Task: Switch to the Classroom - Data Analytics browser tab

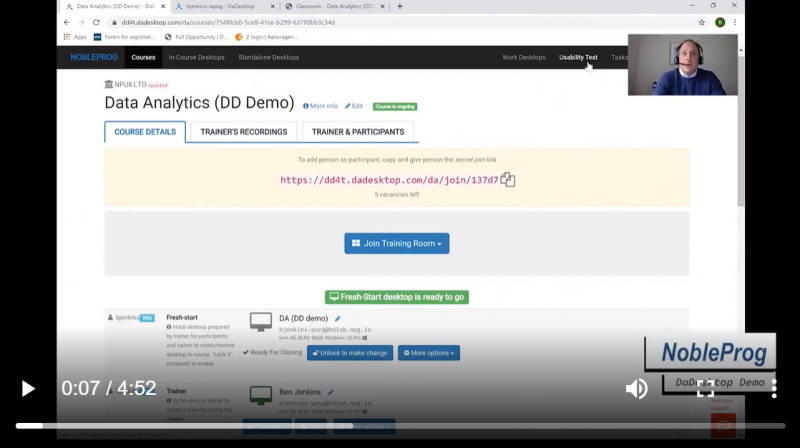Action: click(x=334, y=7)
